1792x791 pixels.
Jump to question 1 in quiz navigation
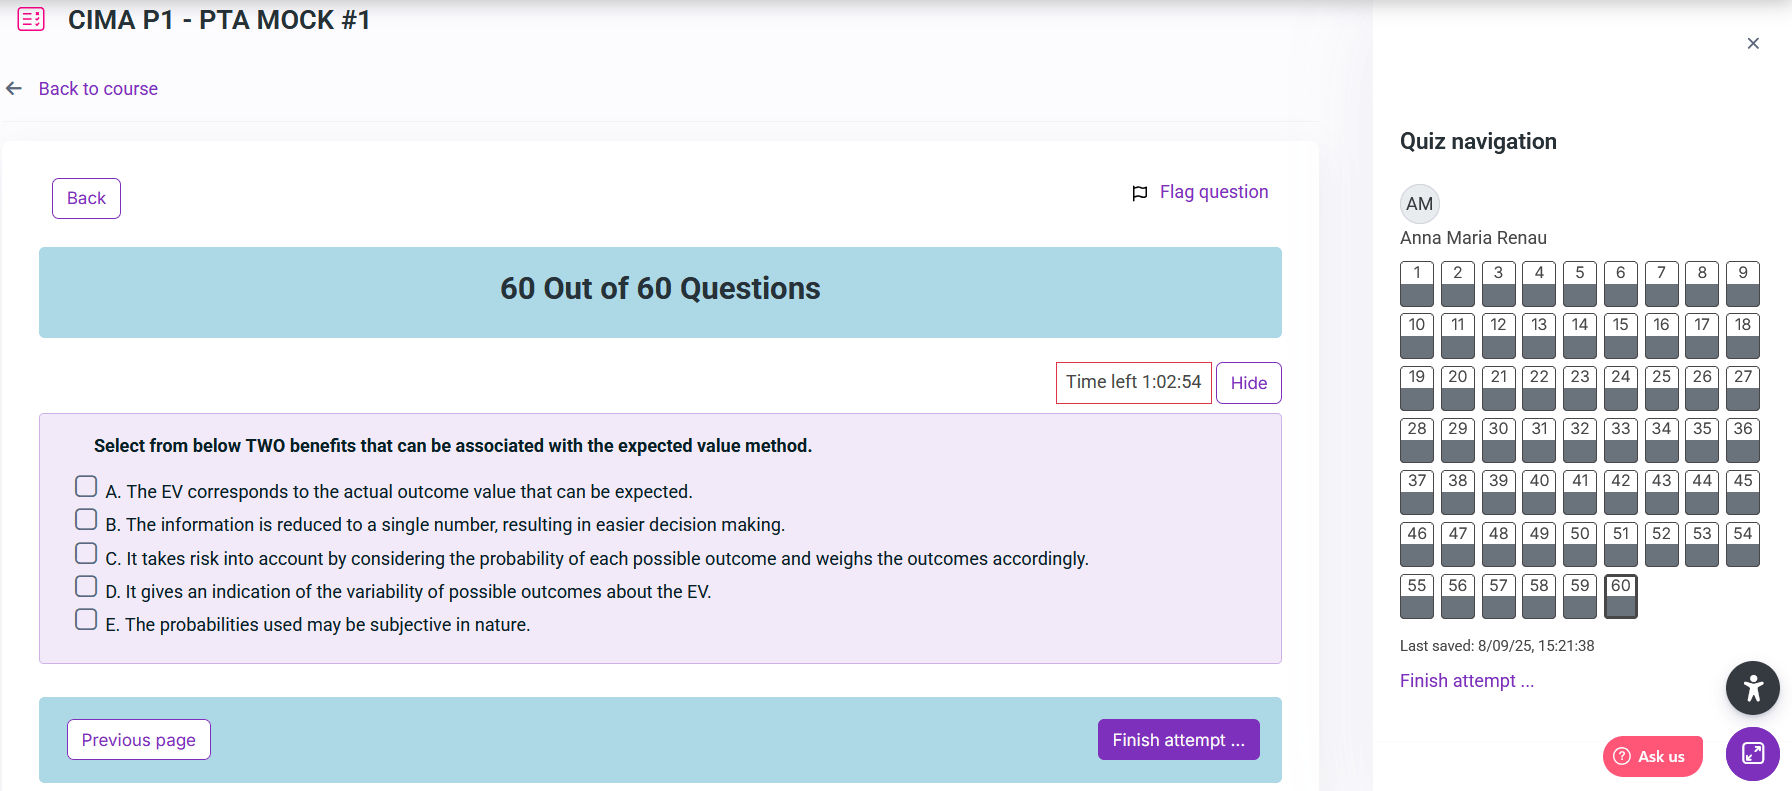(1416, 284)
